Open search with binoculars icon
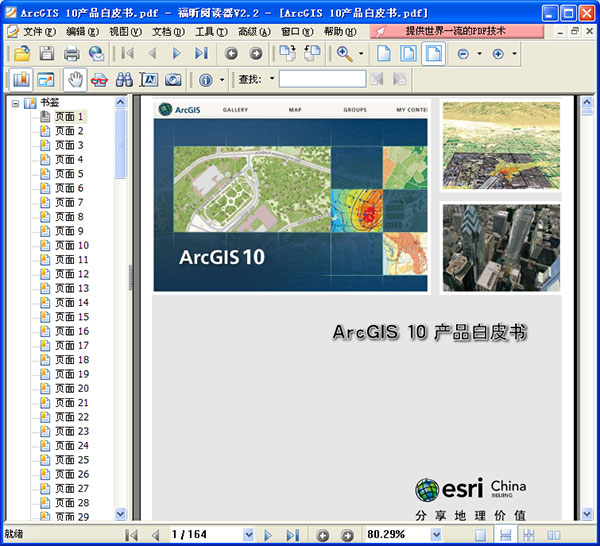 (124, 80)
